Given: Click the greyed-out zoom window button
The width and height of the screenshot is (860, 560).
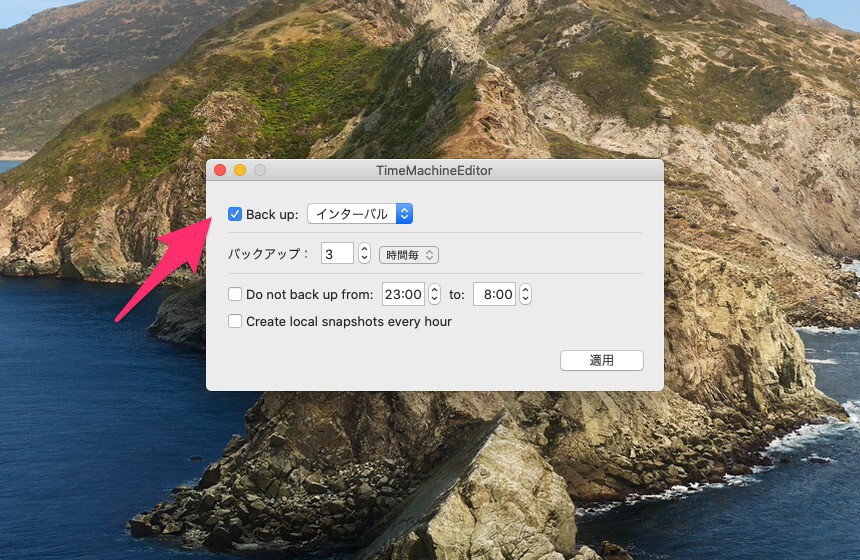Looking at the screenshot, I should 260,171.
